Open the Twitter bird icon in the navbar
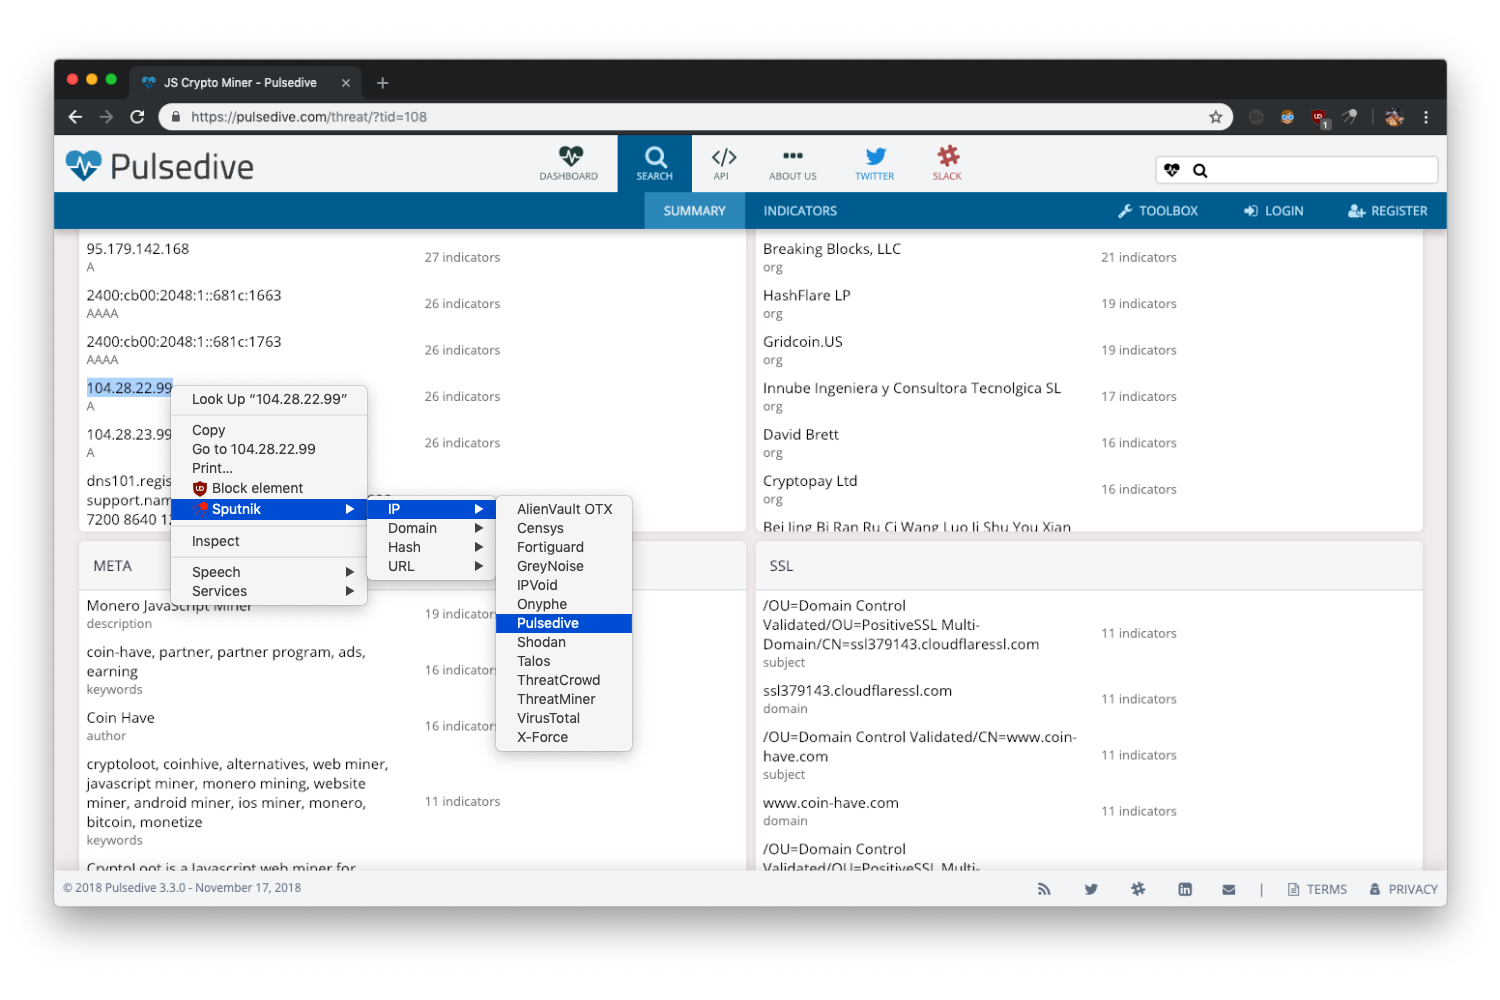 click(x=876, y=156)
